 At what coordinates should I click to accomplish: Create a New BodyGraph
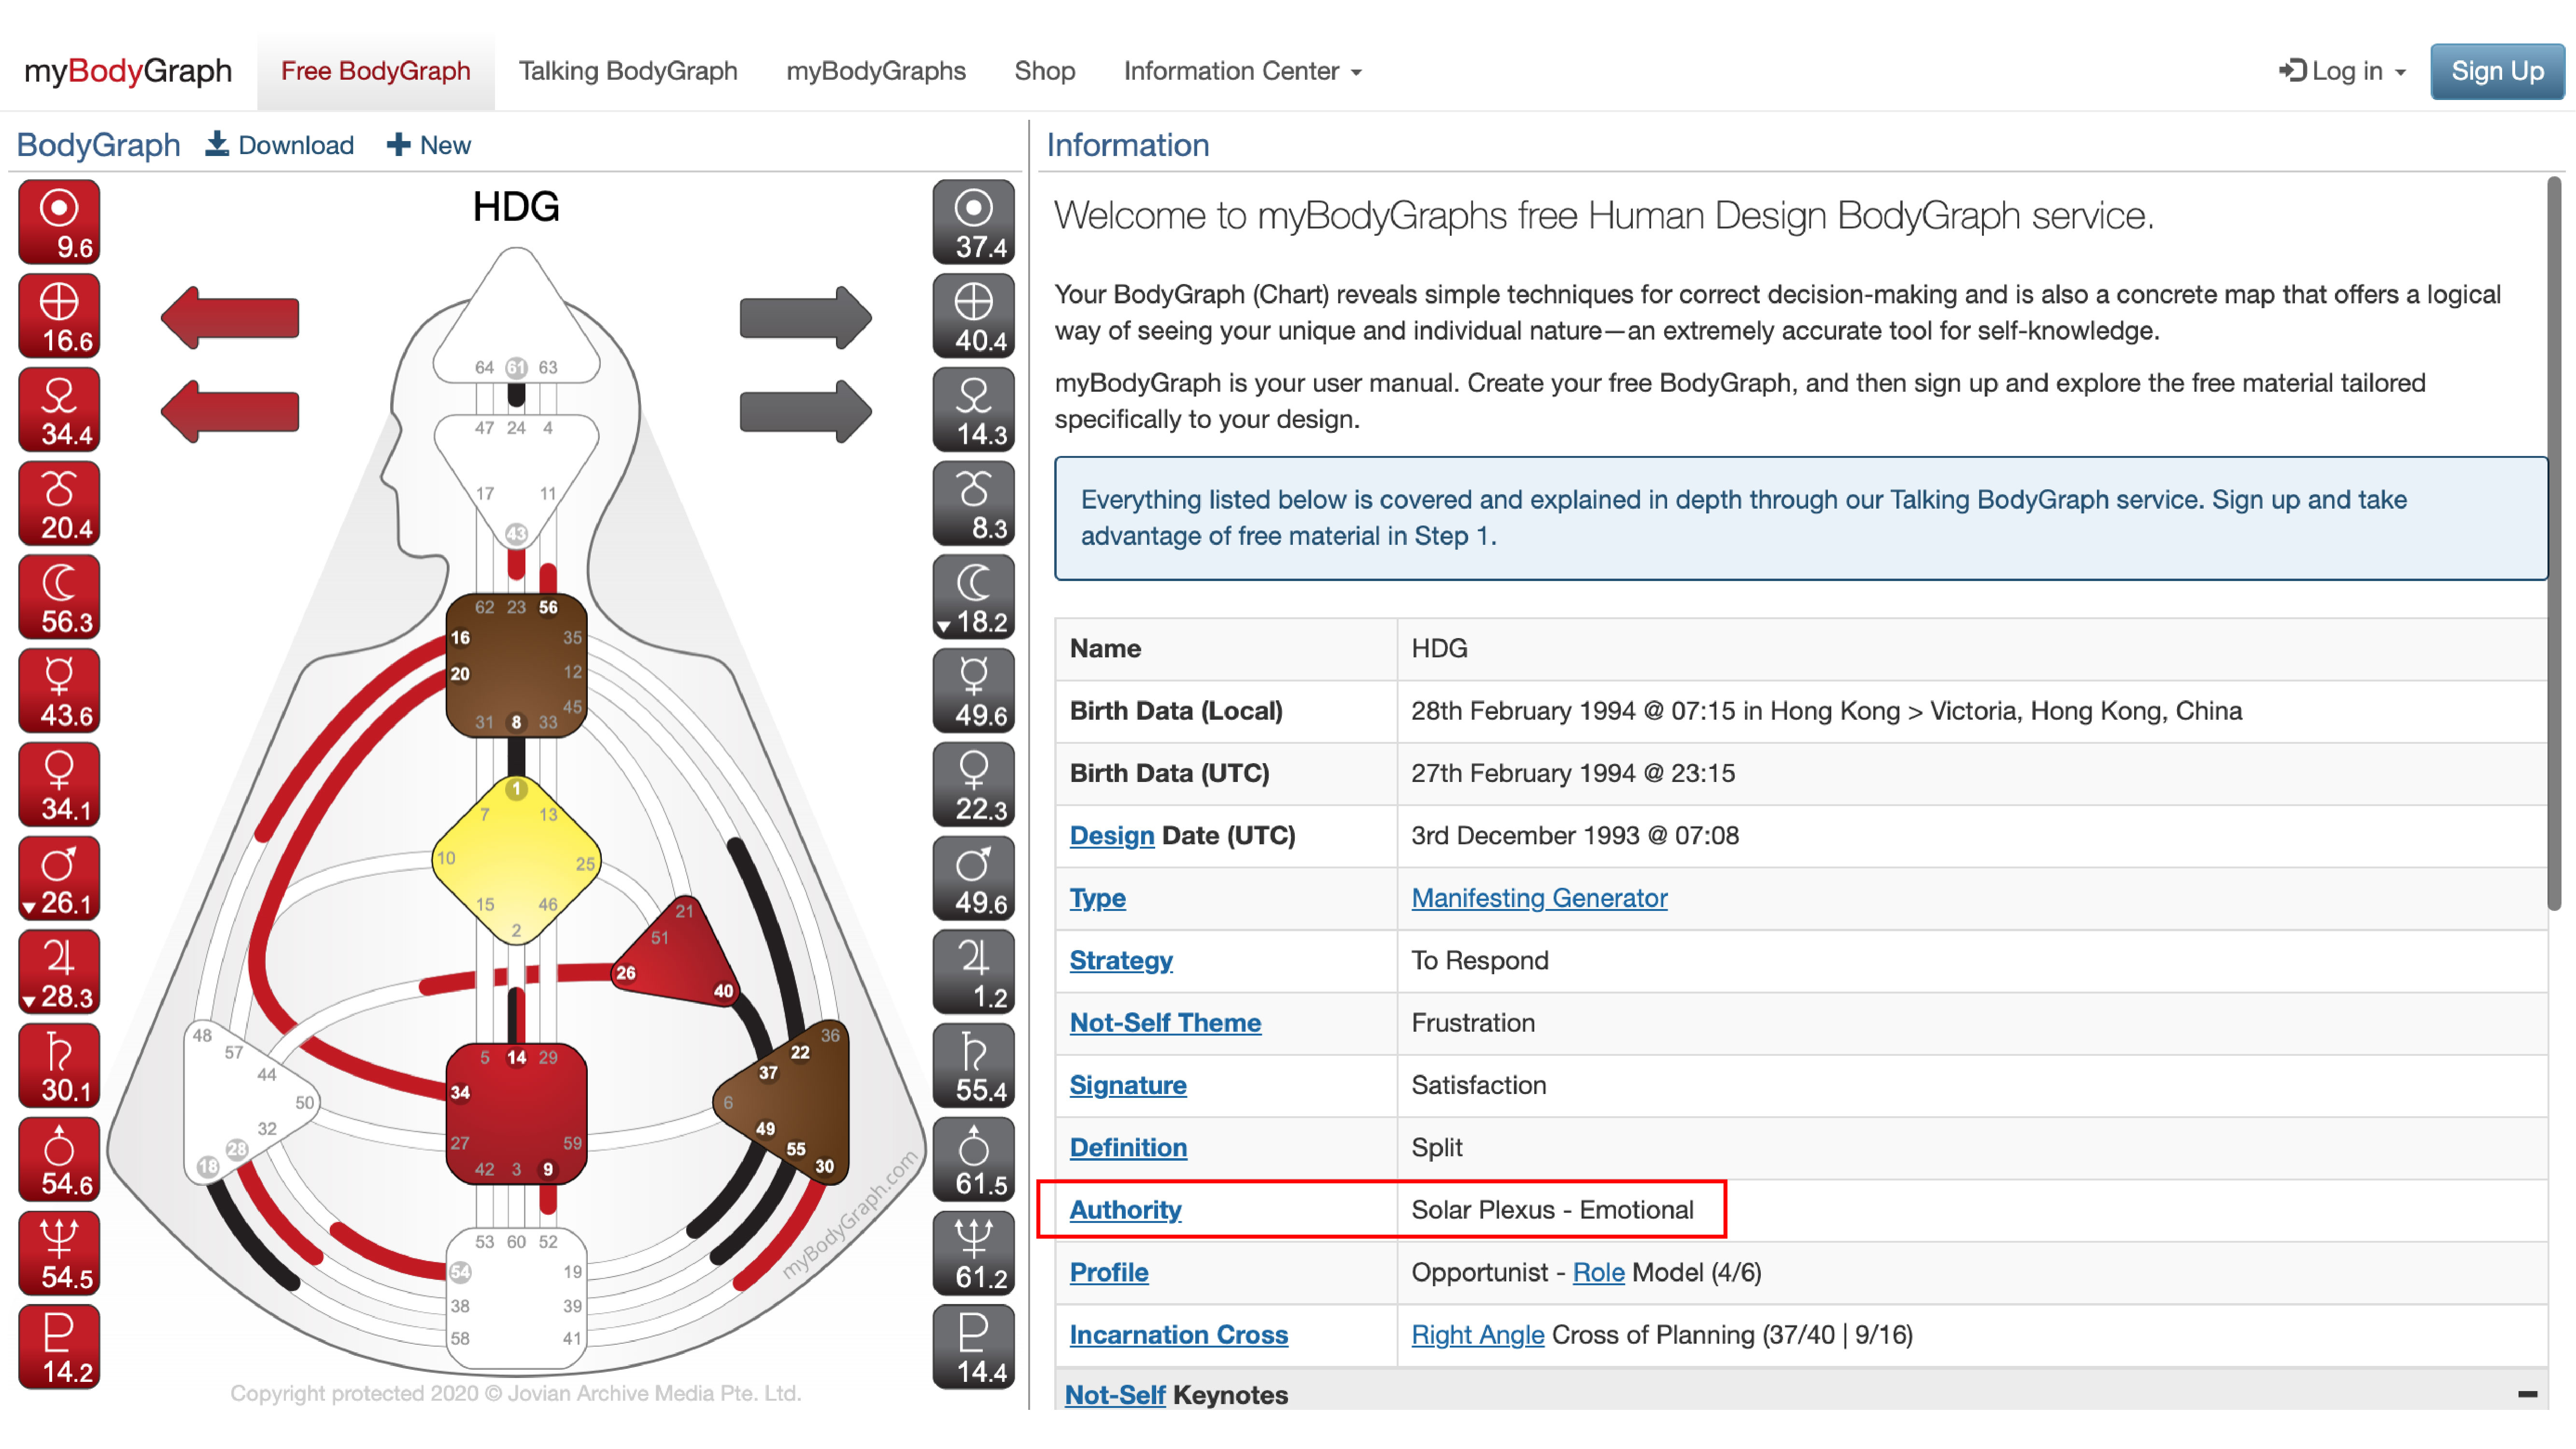click(x=428, y=145)
